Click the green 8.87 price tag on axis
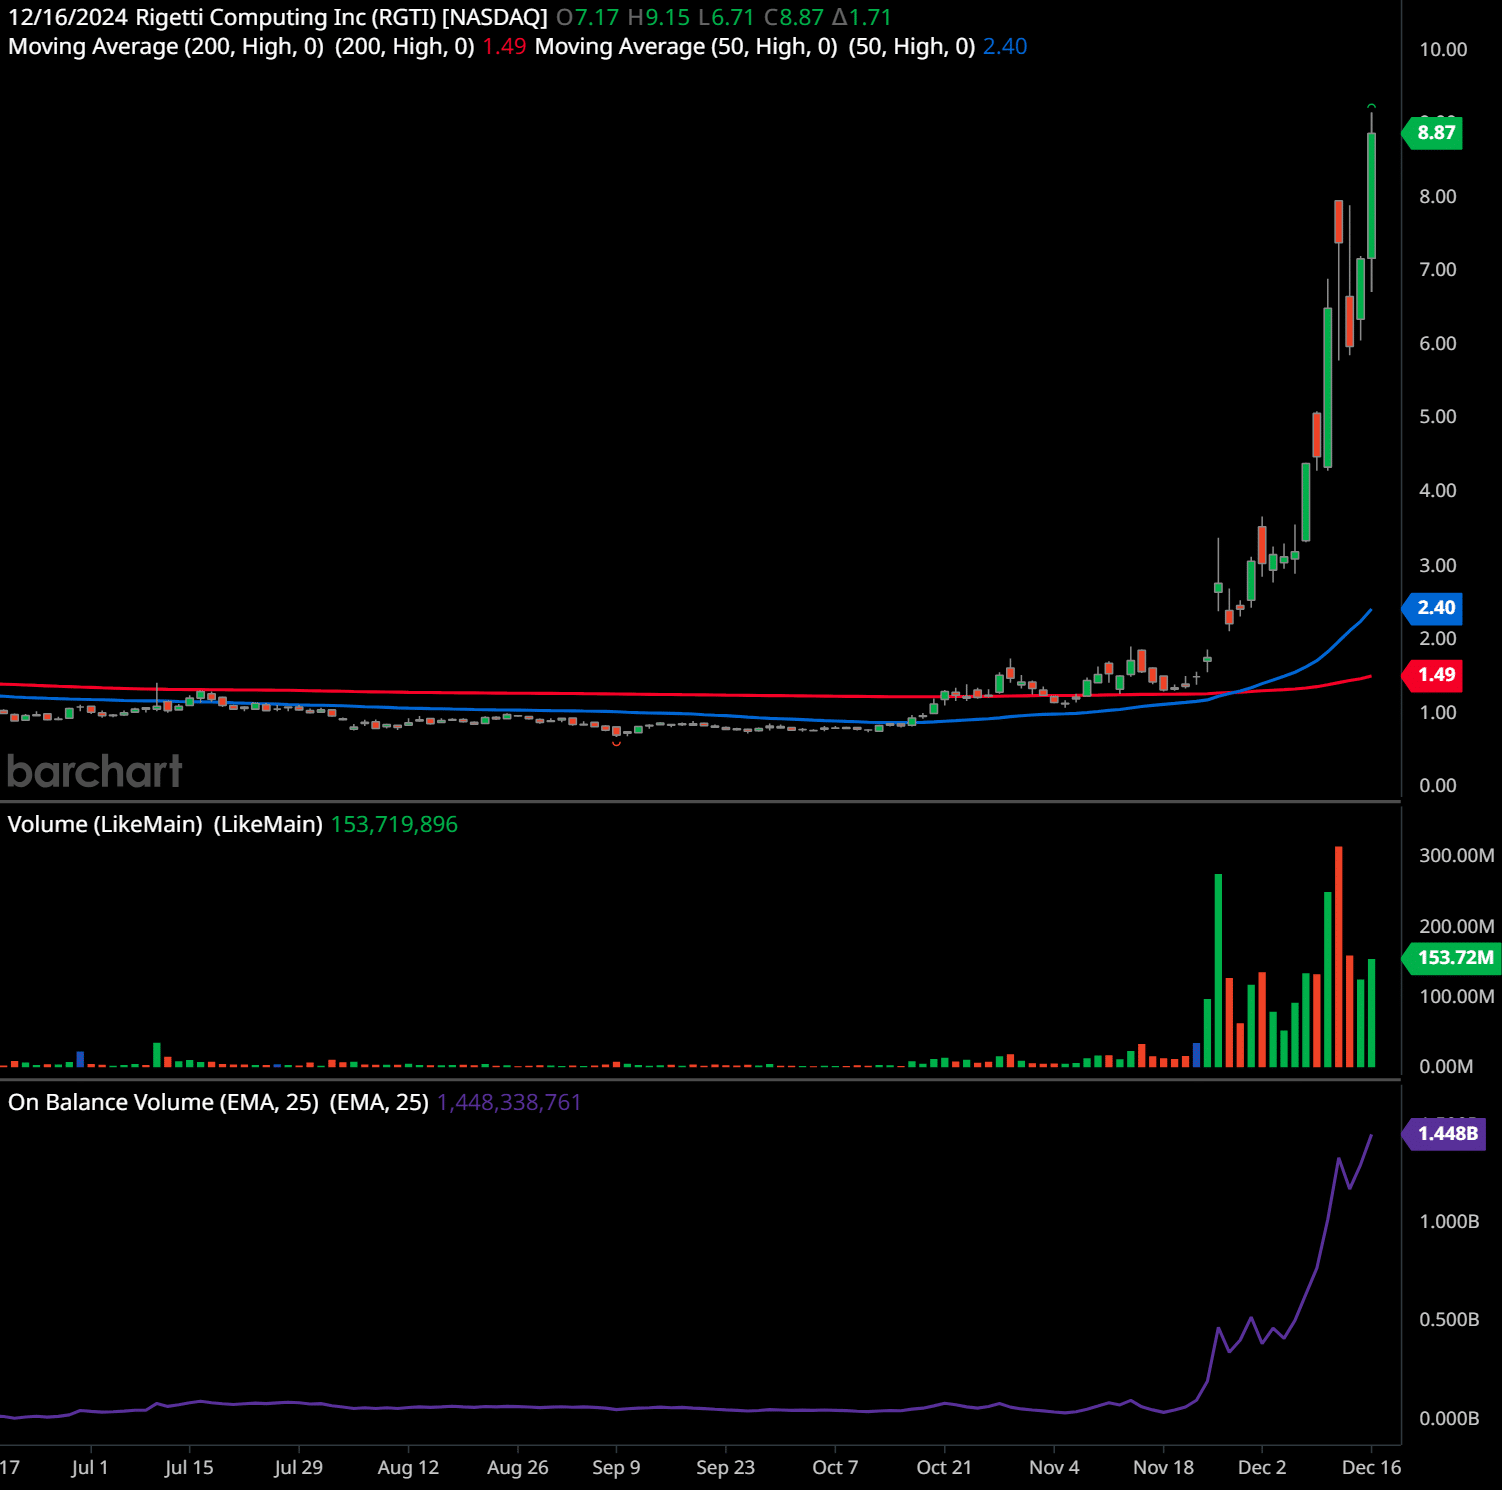This screenshot has width=1502, height=1490. point(1434,132)
